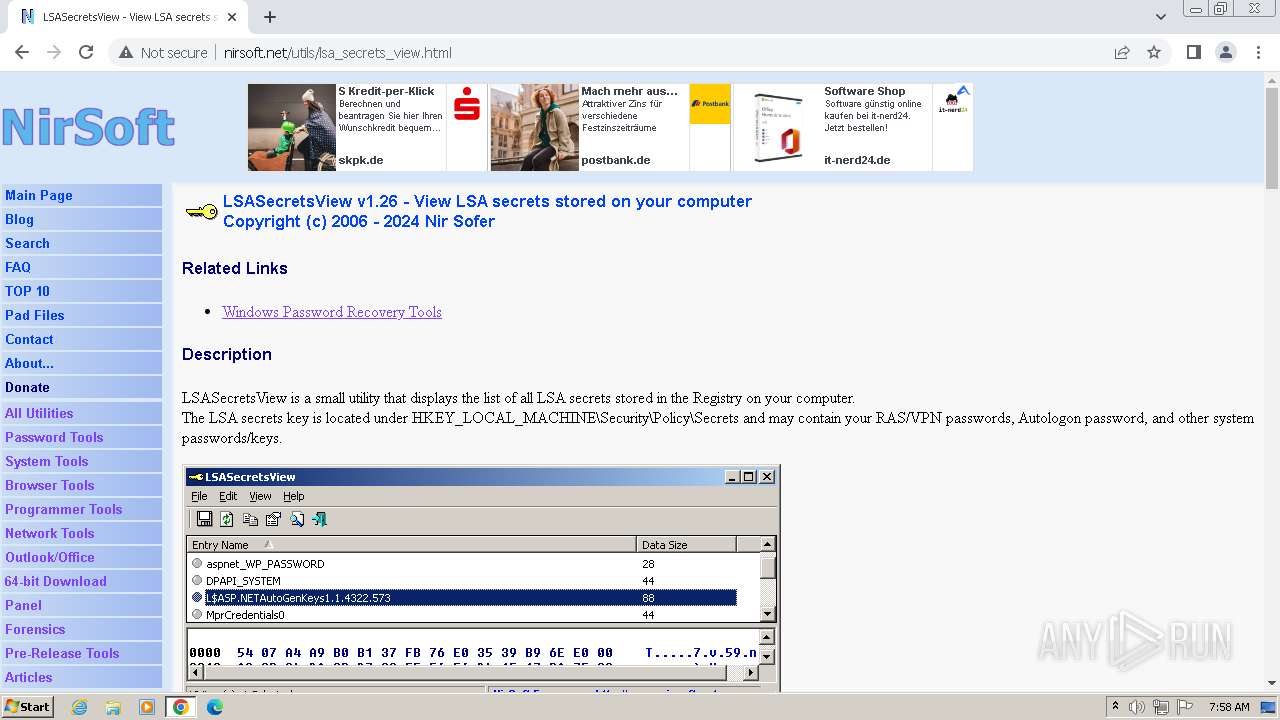
Task: Go back to previous page in Chrome
Action: (22, 53)
